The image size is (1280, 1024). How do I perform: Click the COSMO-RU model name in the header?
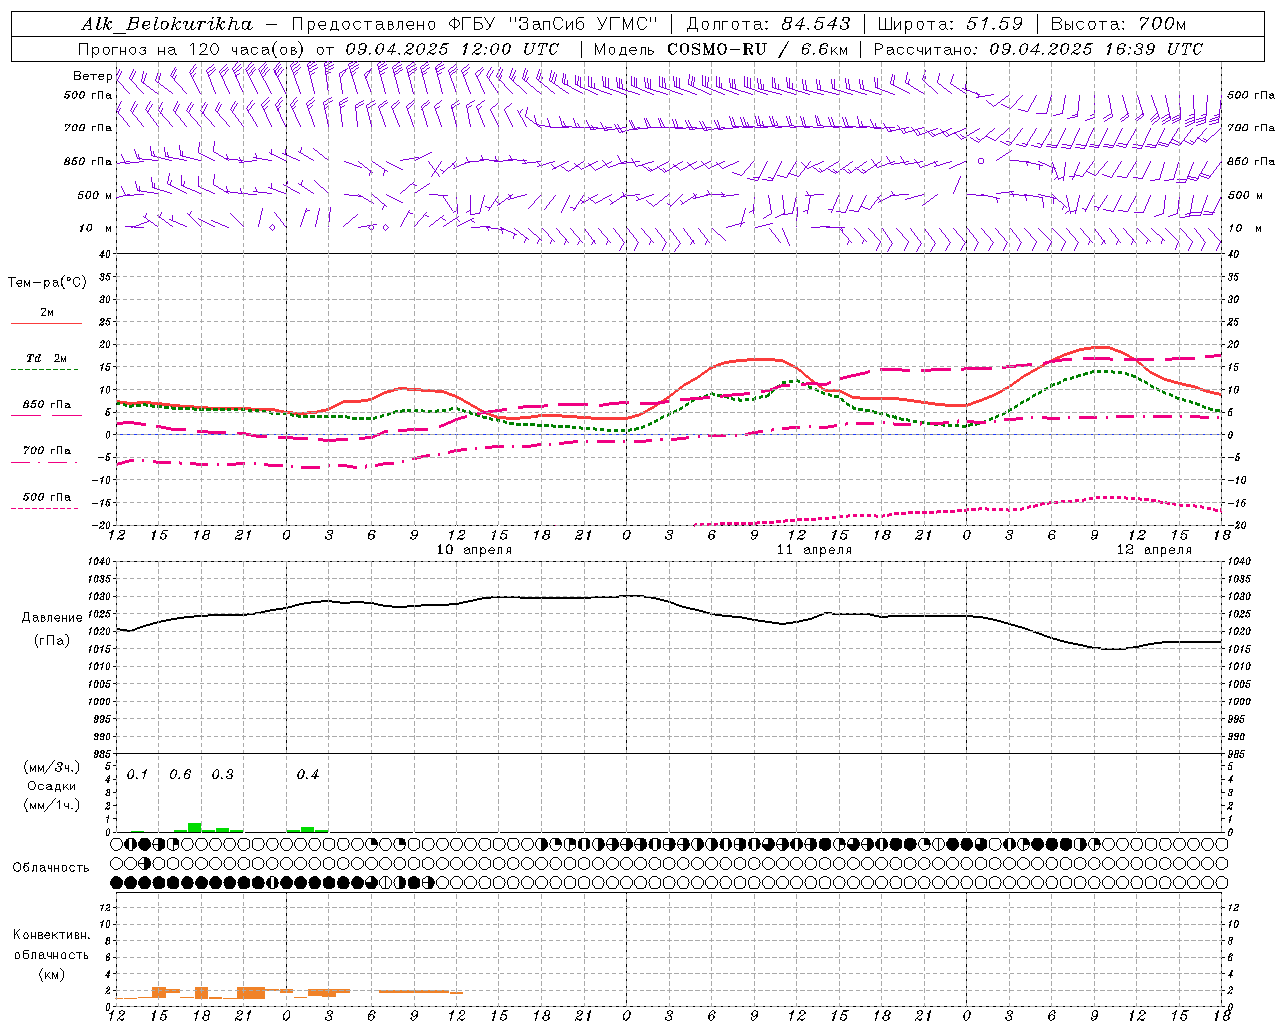click(716, 49)
